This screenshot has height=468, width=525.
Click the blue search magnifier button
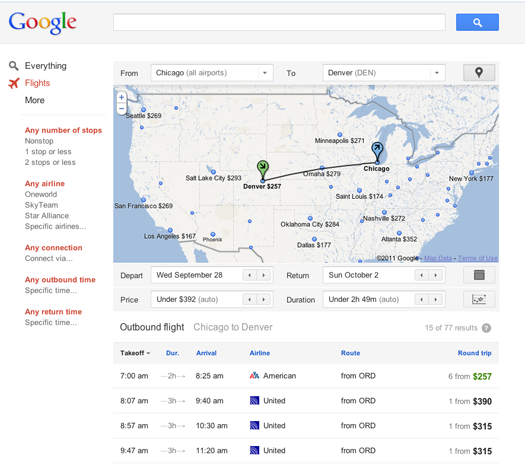(x=477, y=22)
